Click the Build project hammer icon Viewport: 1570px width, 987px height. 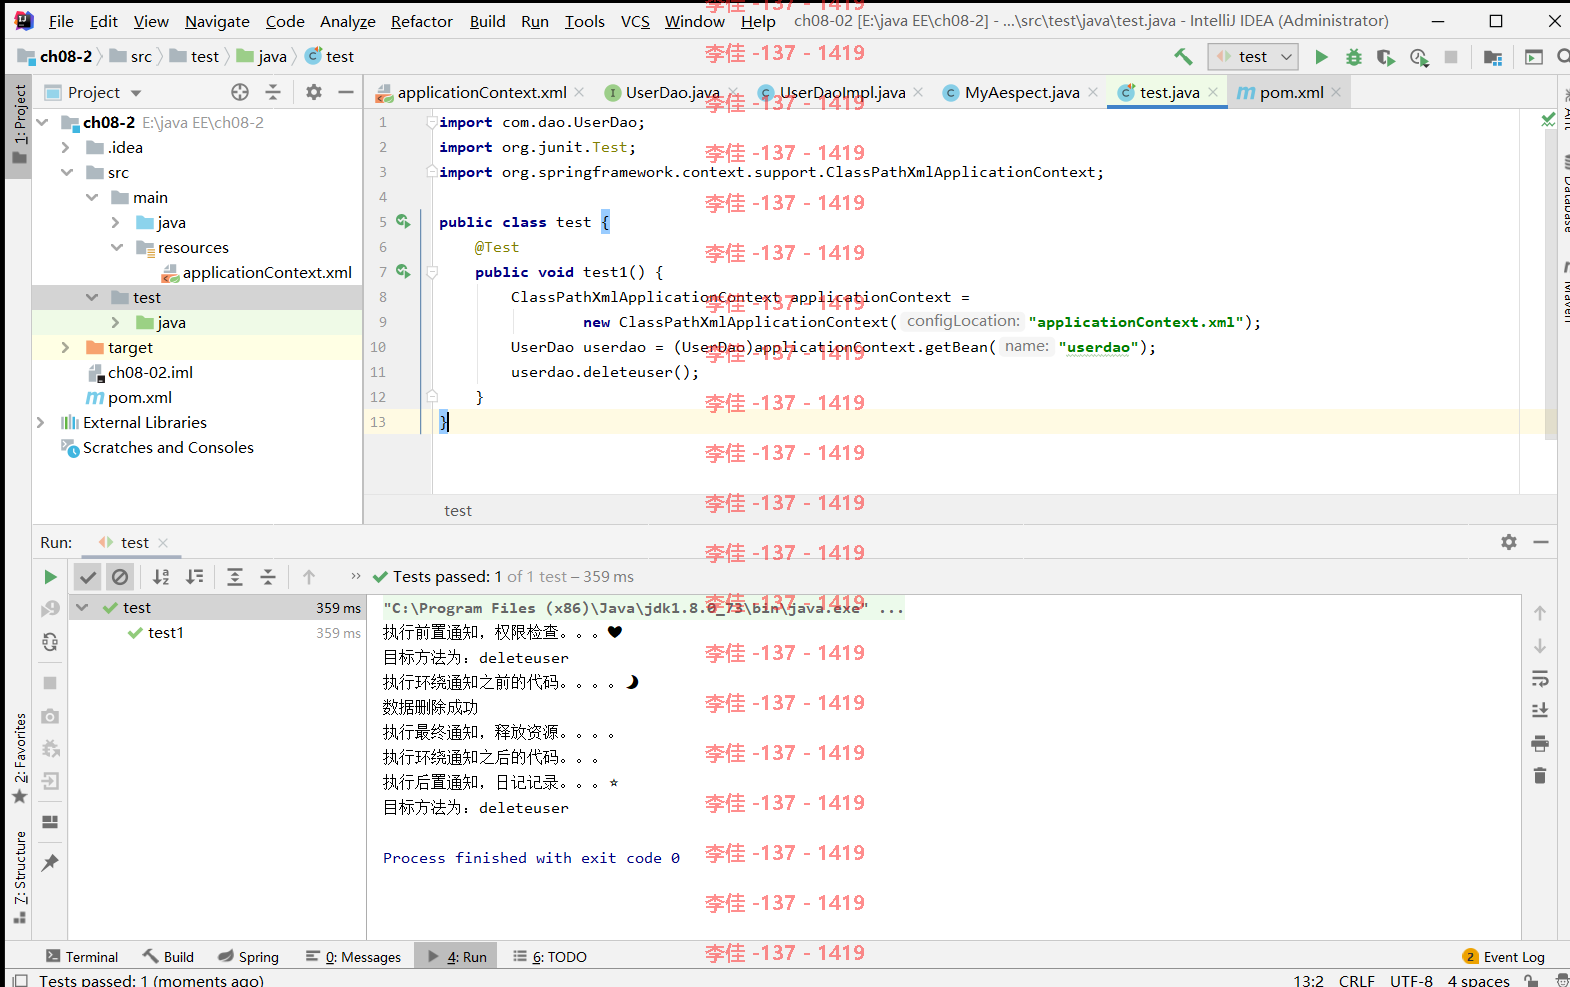point(1183,57)
